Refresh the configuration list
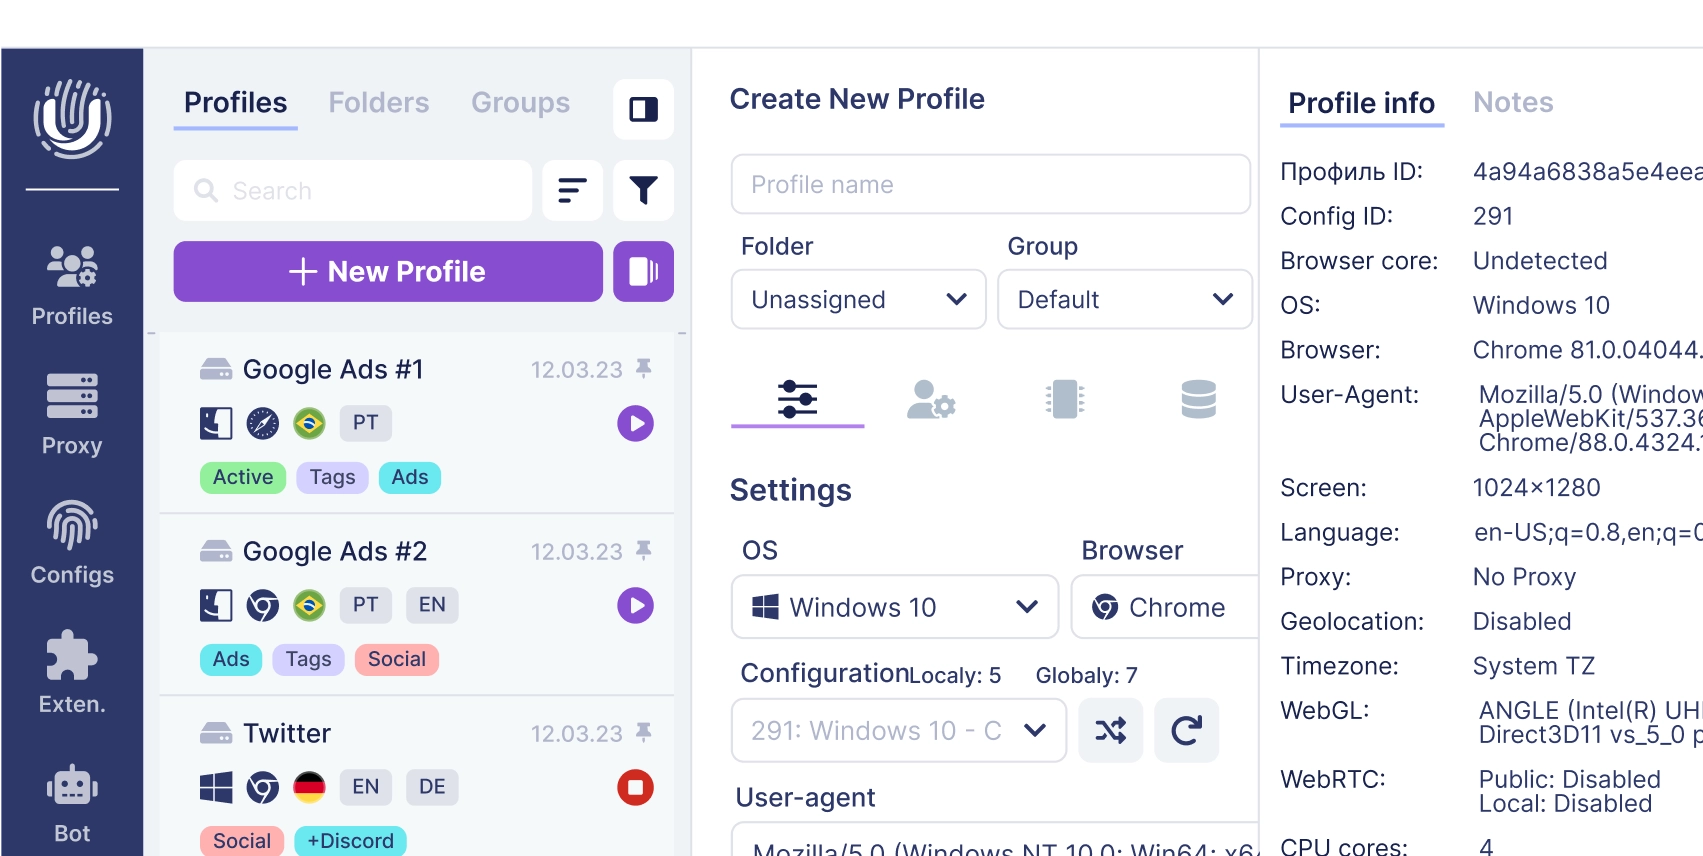Image resolution: width=1703 pixels, height=856 pixels. tap(1187, 730)
